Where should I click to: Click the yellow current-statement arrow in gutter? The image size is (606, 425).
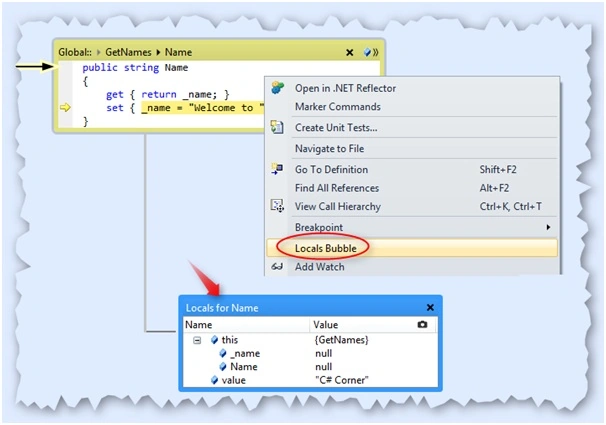tap(65, 107)
